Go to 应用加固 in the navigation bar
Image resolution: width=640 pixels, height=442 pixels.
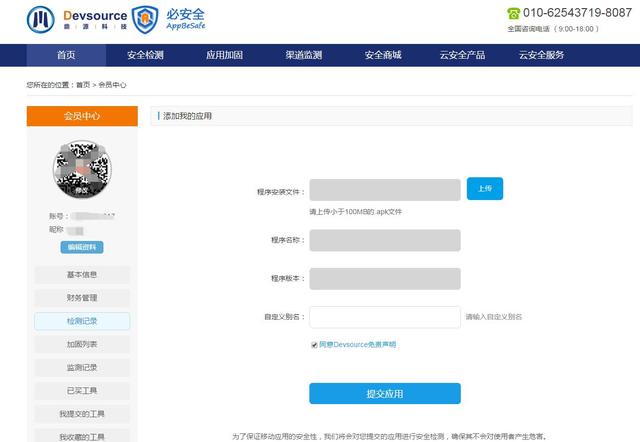[x=224, y=55]
